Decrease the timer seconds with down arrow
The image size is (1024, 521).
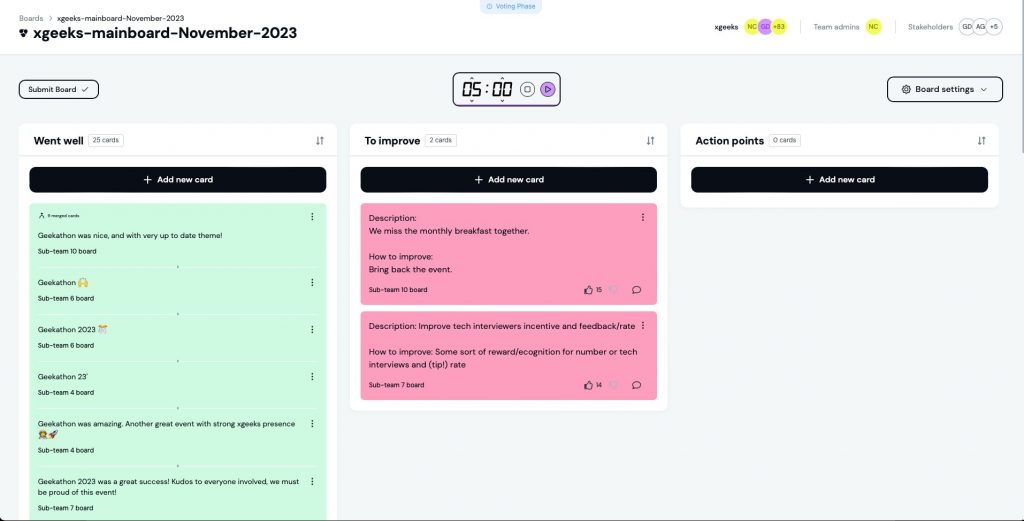[502, 101]
